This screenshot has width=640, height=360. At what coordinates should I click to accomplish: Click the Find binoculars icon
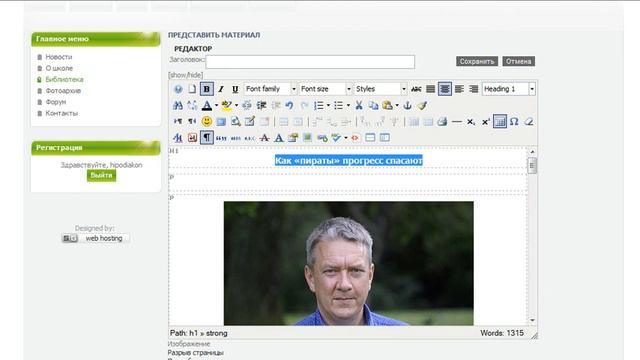178,105
